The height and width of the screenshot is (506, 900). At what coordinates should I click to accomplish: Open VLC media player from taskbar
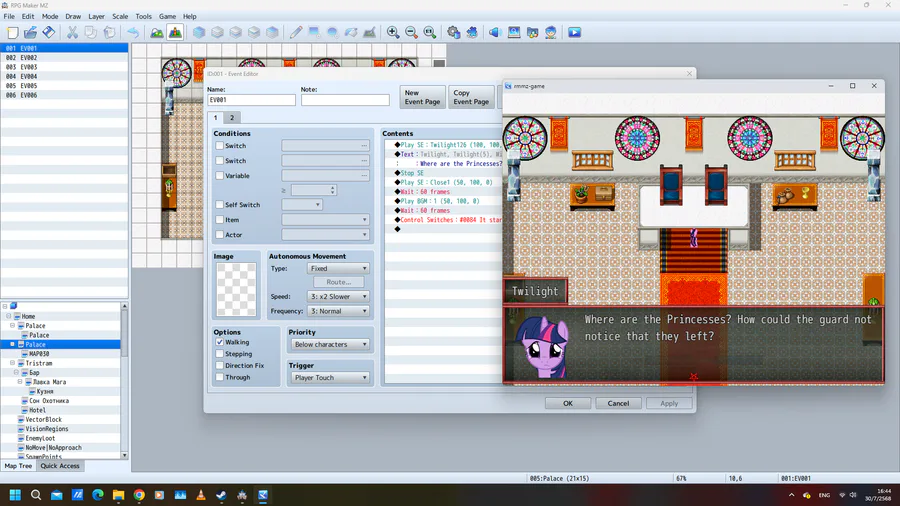pos(200,495)
